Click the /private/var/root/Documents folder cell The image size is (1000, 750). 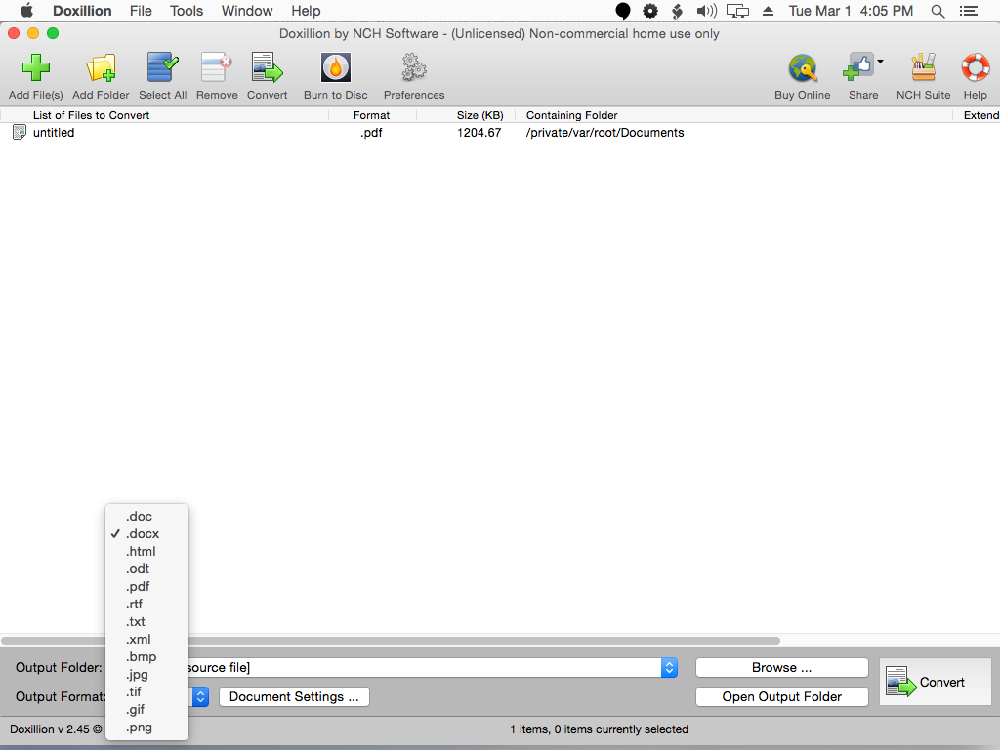[605, 133]
